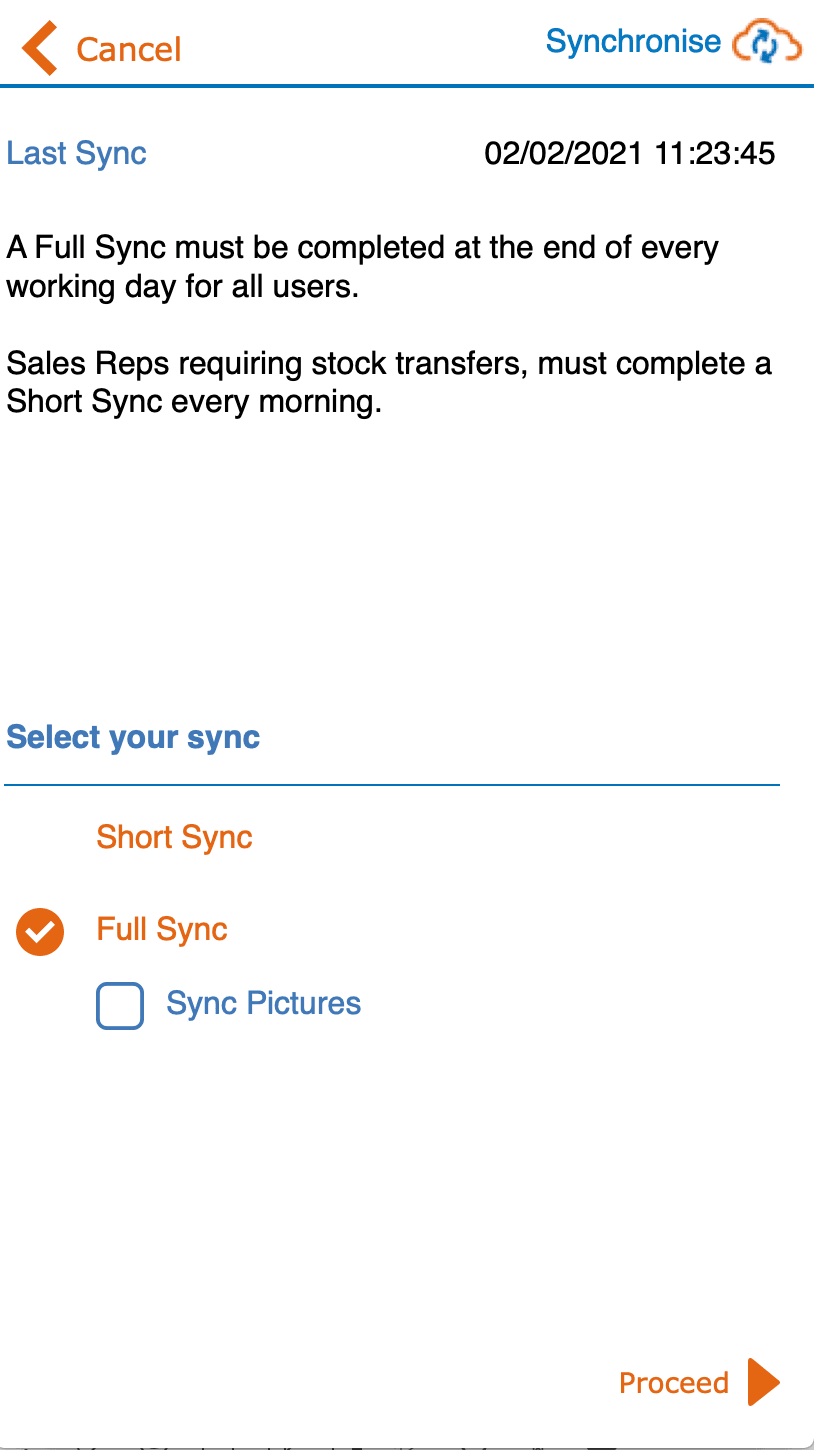Click the Select your sync heading
The image size is (814, 1450).
pos(133,738)
